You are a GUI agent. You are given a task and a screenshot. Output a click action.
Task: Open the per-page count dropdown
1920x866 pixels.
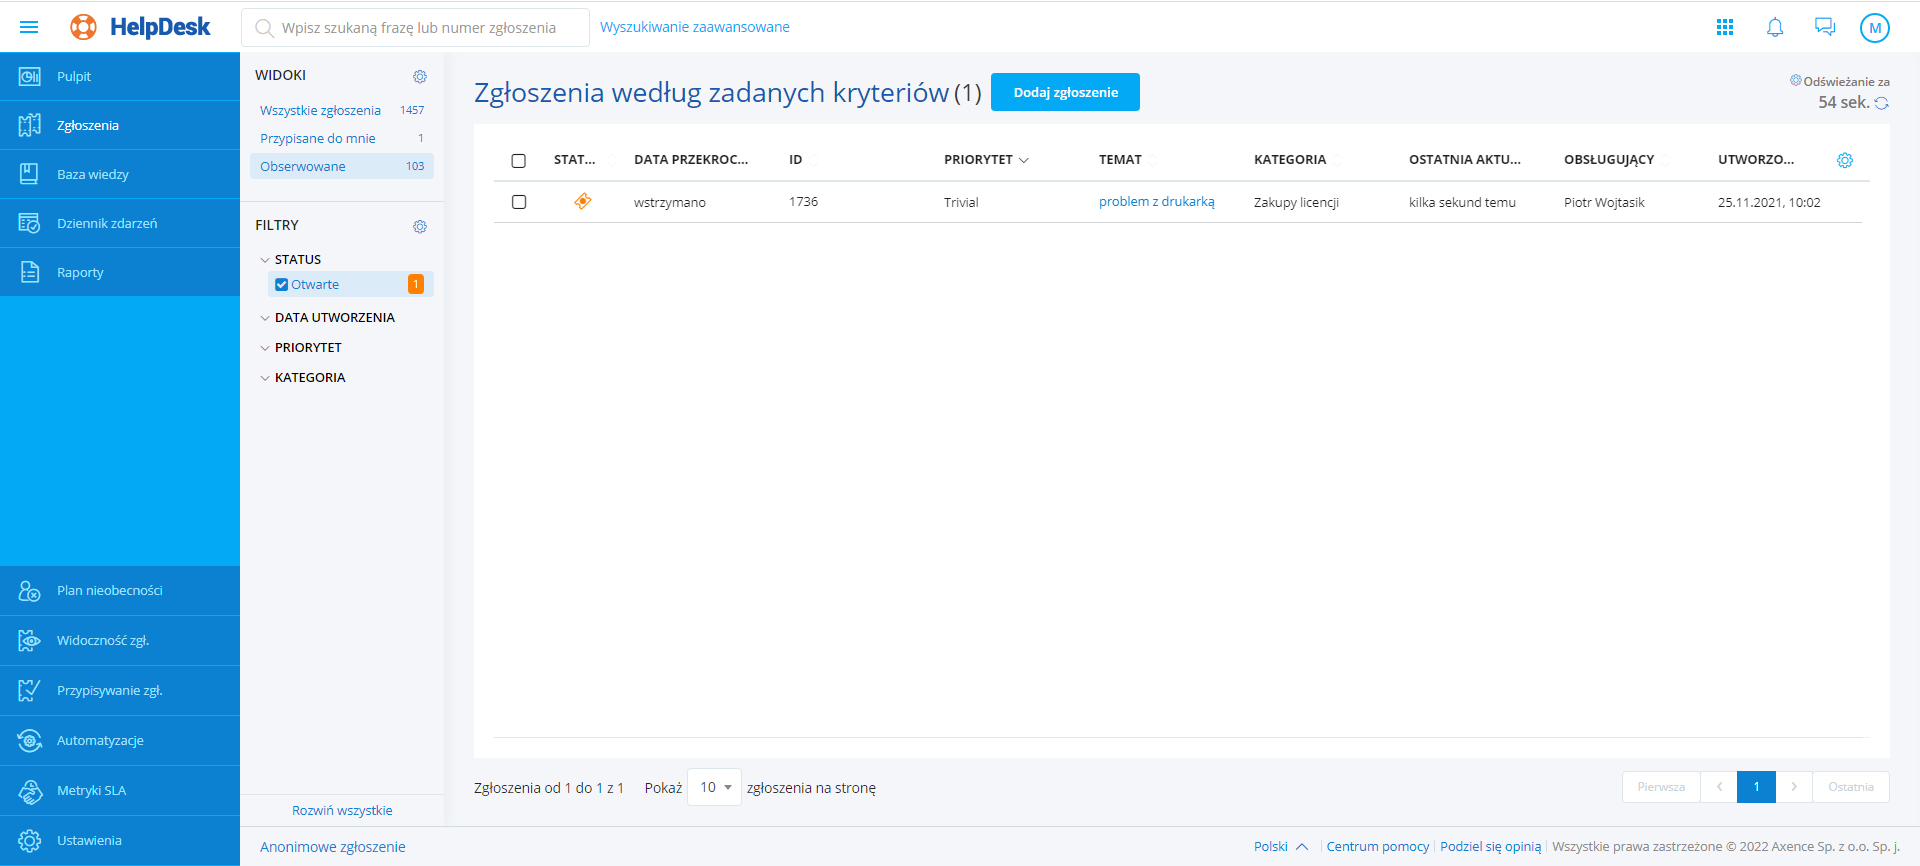pos(715,788)
